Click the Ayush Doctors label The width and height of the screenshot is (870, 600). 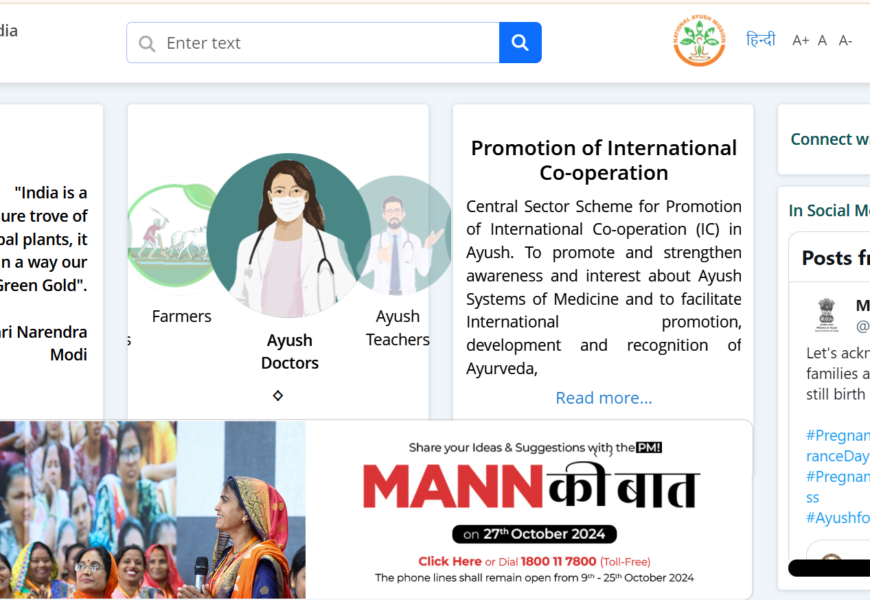point(290,351)
